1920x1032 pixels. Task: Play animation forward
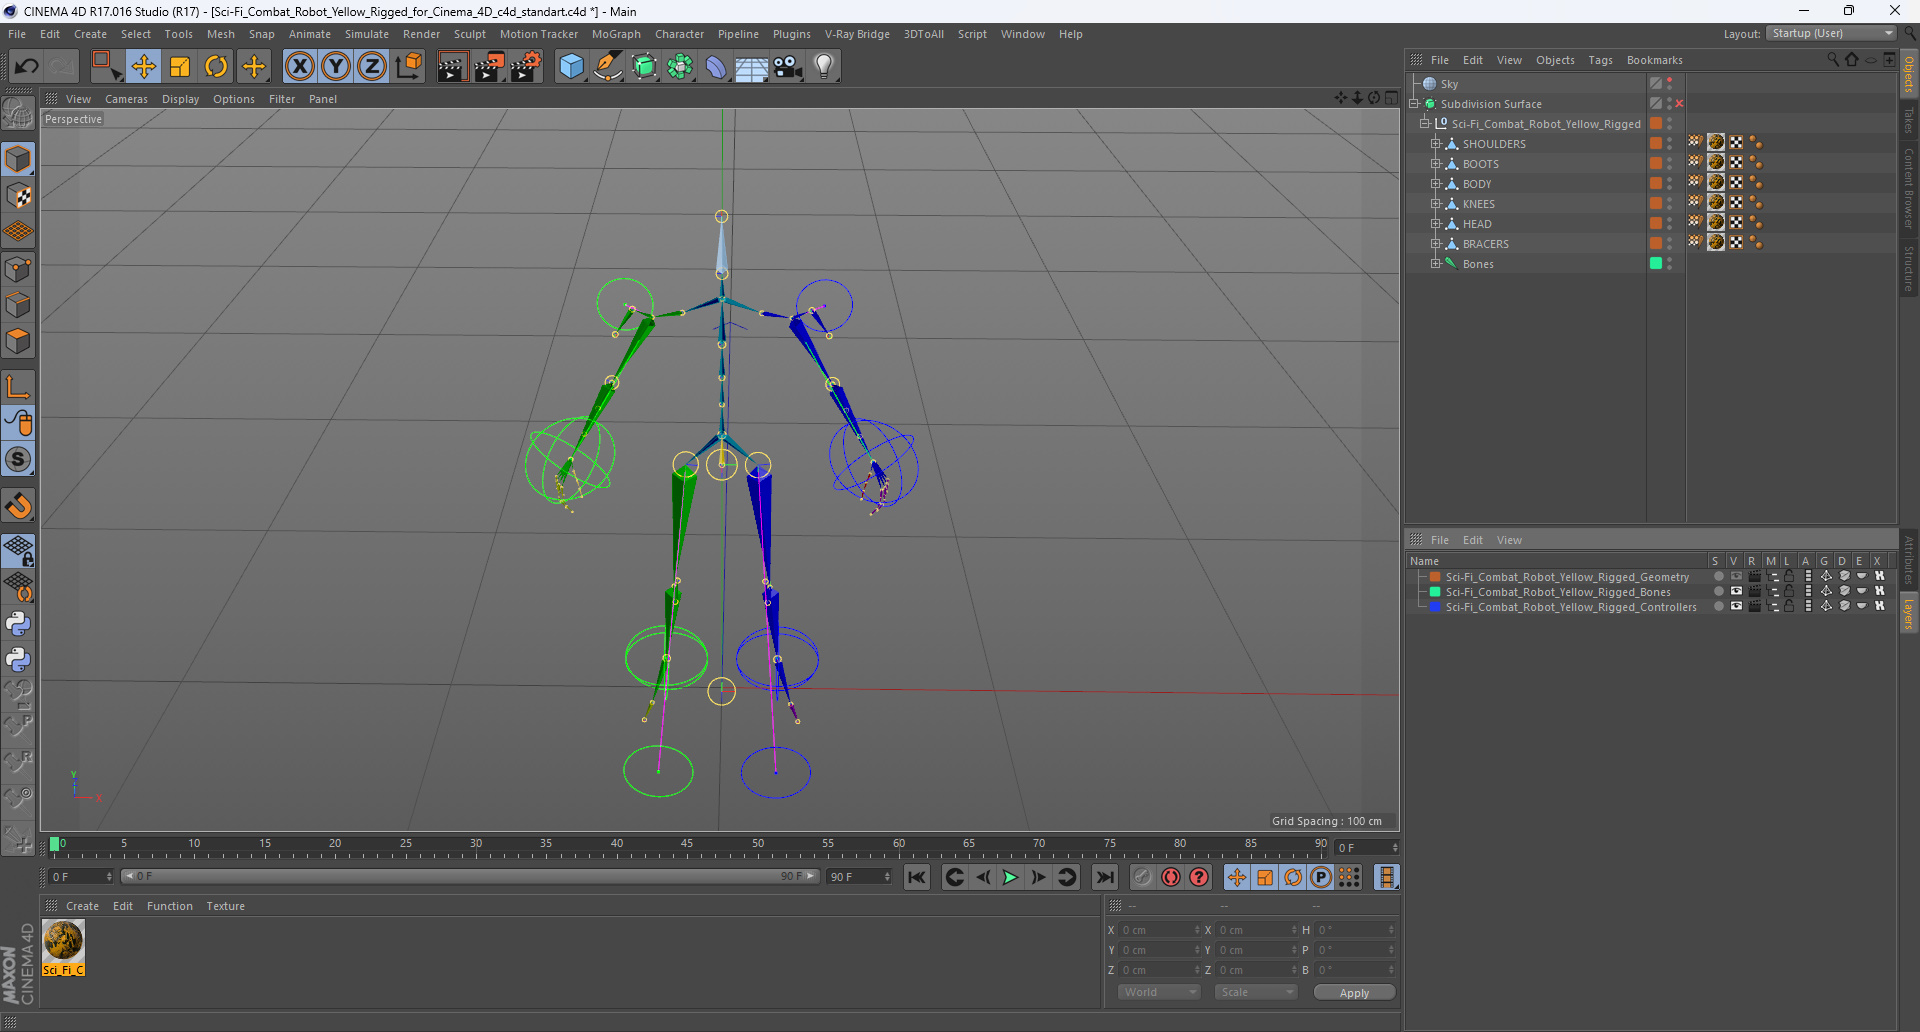coord(1010,877)
